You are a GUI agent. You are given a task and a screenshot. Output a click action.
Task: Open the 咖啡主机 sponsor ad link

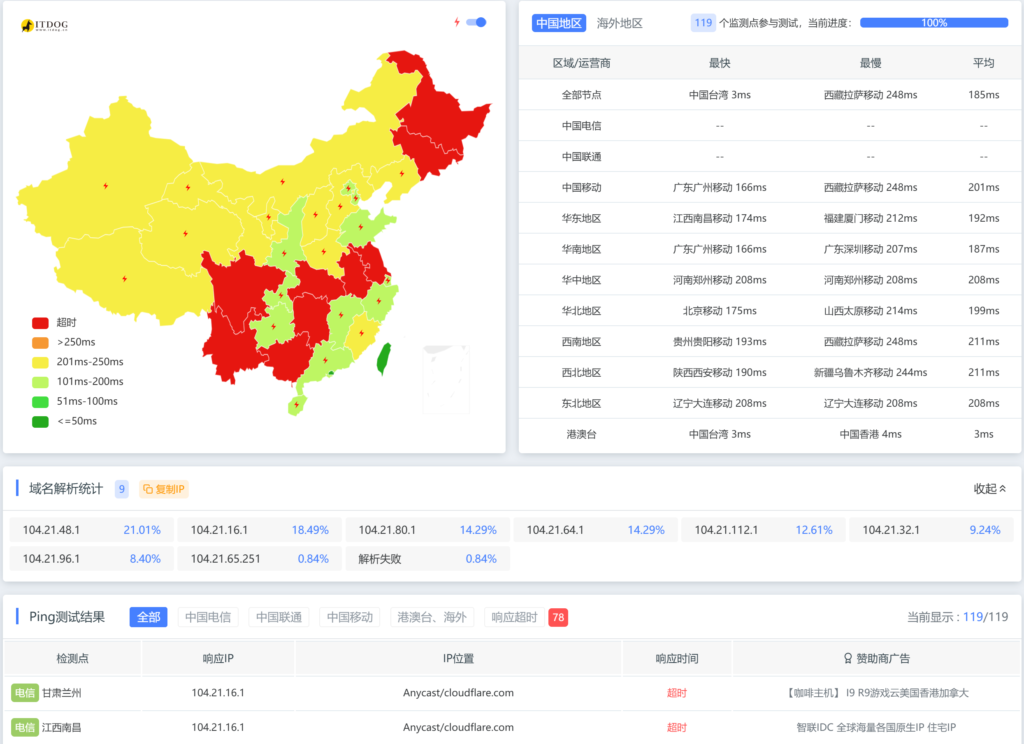point(878,693)
